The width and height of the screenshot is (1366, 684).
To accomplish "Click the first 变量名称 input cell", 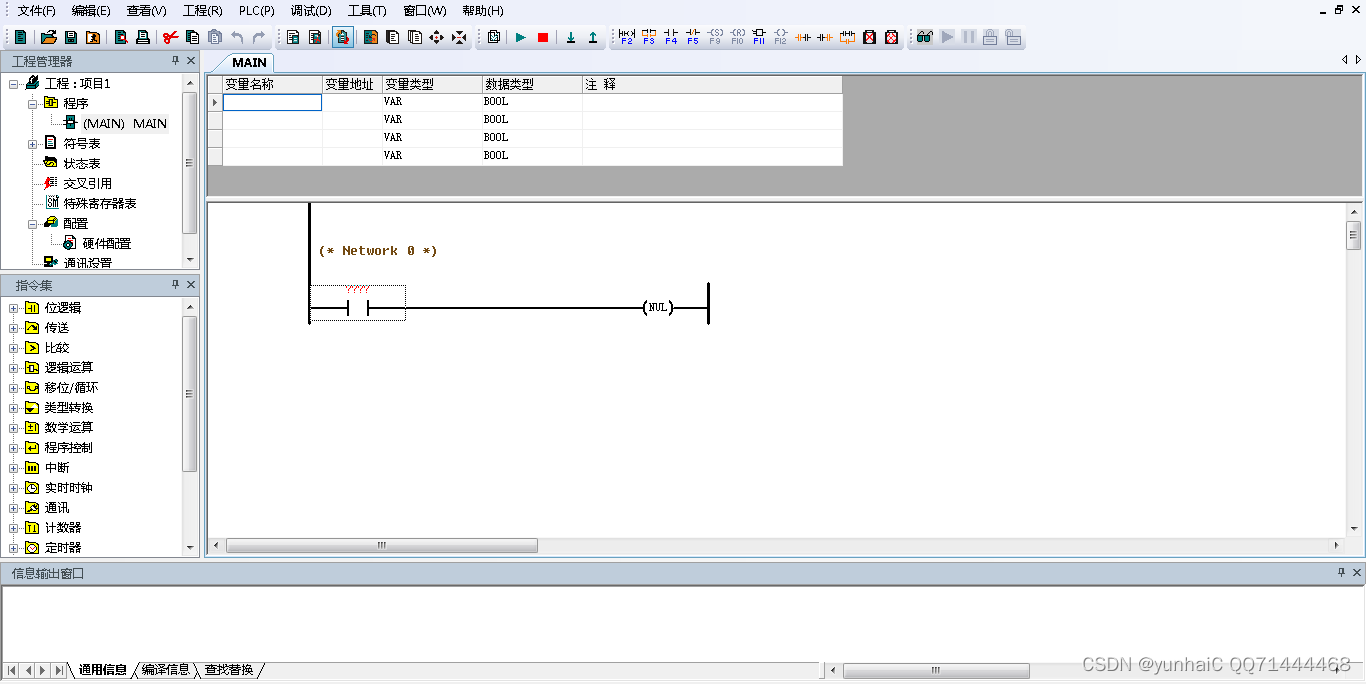I will 272,102.
